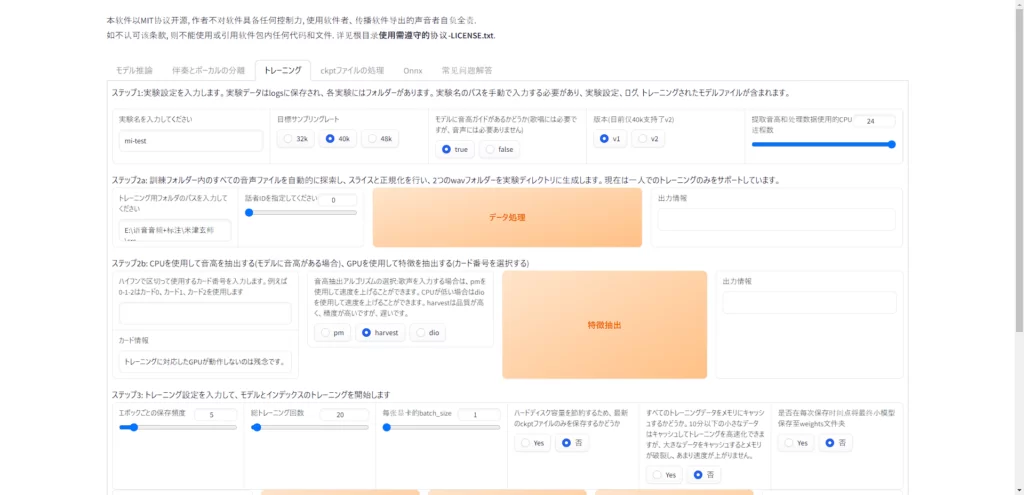The width and height of the screenshot is (1024, 495).
Task: Open the Onnx tab
Action: pyautogui.click(x=412, y=70)
